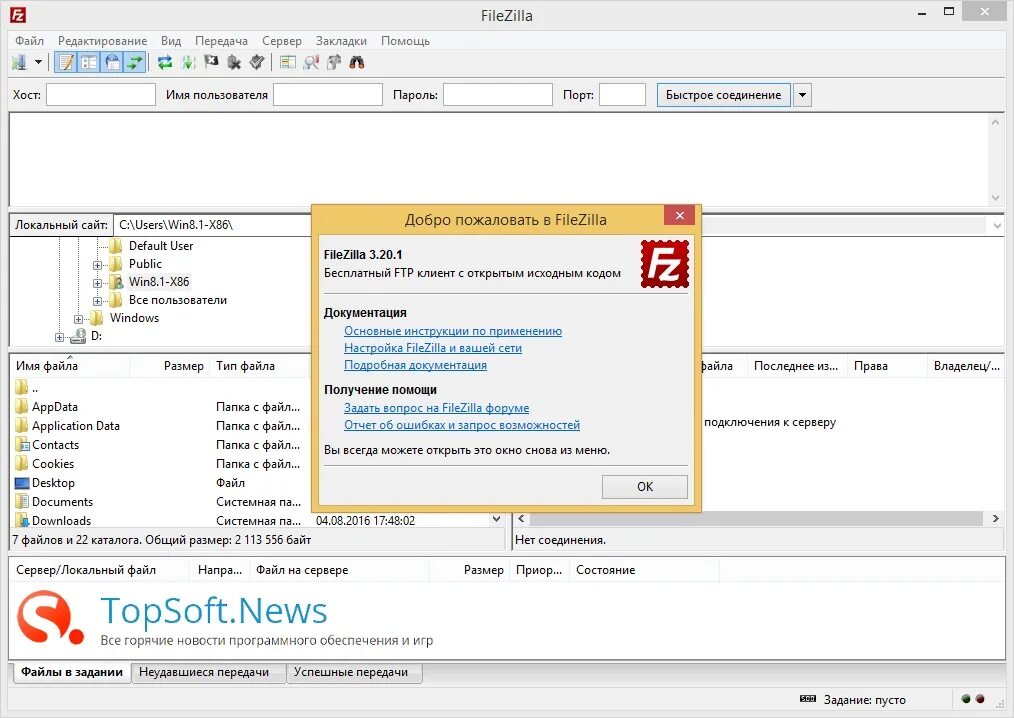
Task: Click the FileZilla logo in welcome dialog
Action: (x=665, y=264)
